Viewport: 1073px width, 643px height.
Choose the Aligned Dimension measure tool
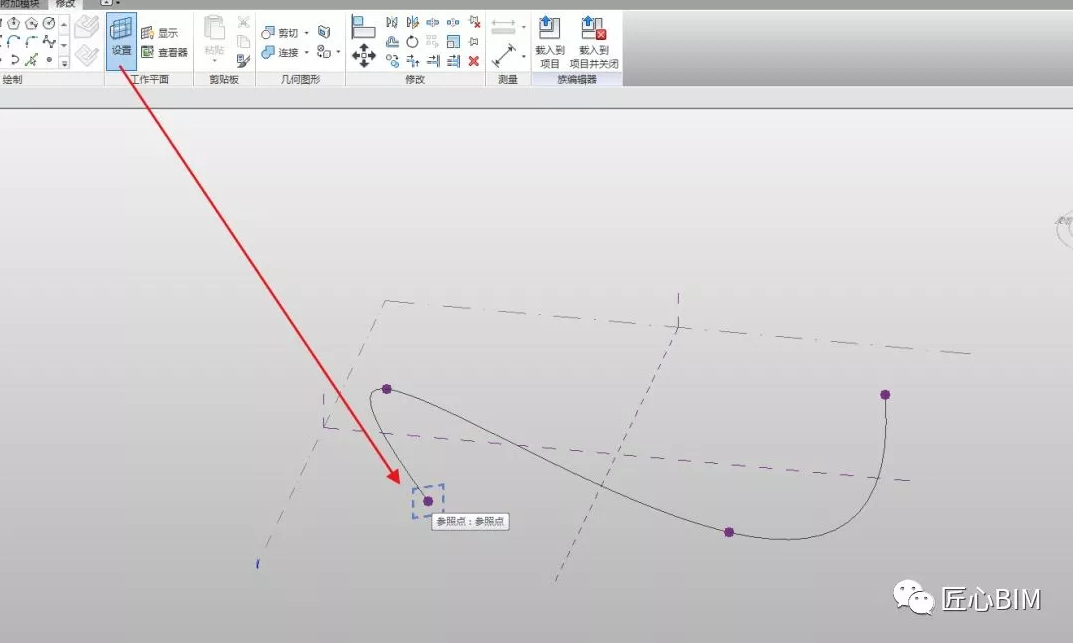(x=505, y=56)
